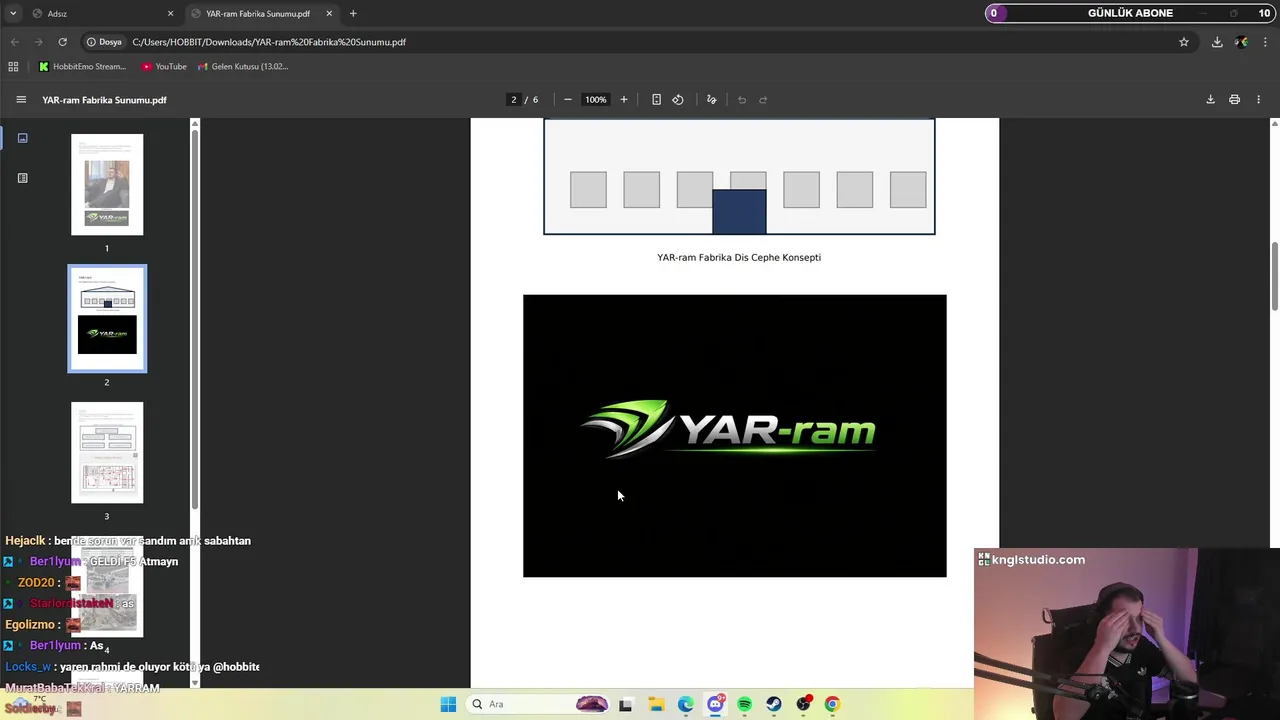Screen dimensions: 1280x720
Task: Click the redo arrow in PDF toolbar
Action: coord(763,99)
